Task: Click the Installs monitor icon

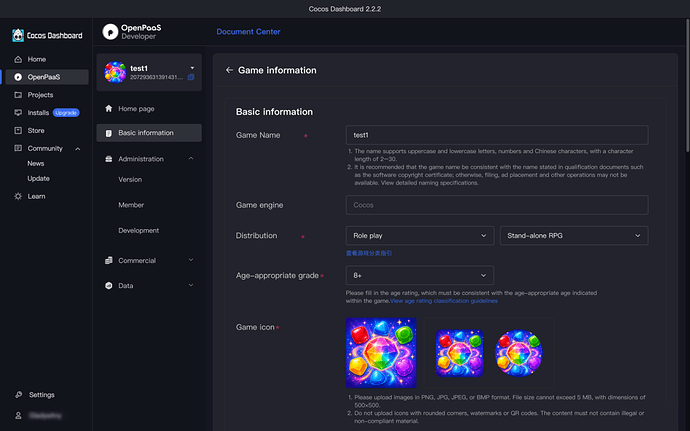Action: (18, 113)
